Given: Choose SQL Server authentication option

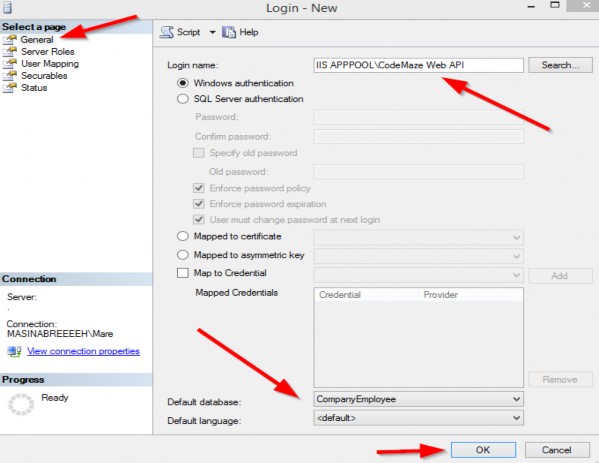Looking at the screenshot, I should (183, 99).
